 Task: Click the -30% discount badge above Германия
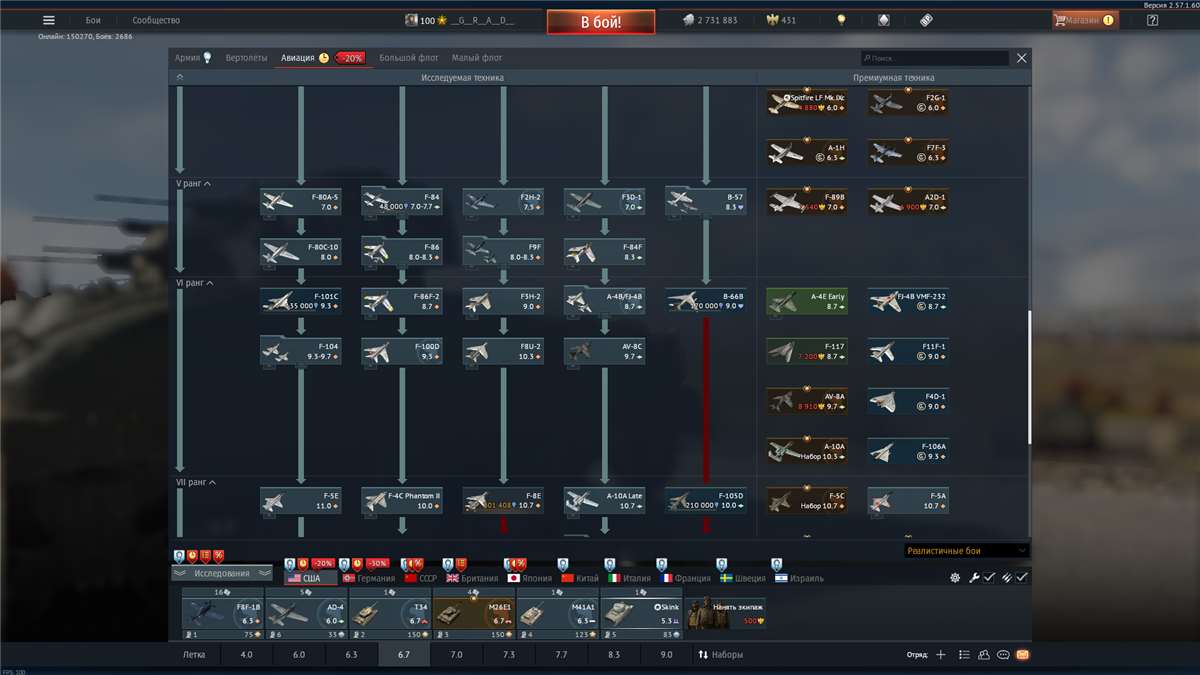point(377,563)
